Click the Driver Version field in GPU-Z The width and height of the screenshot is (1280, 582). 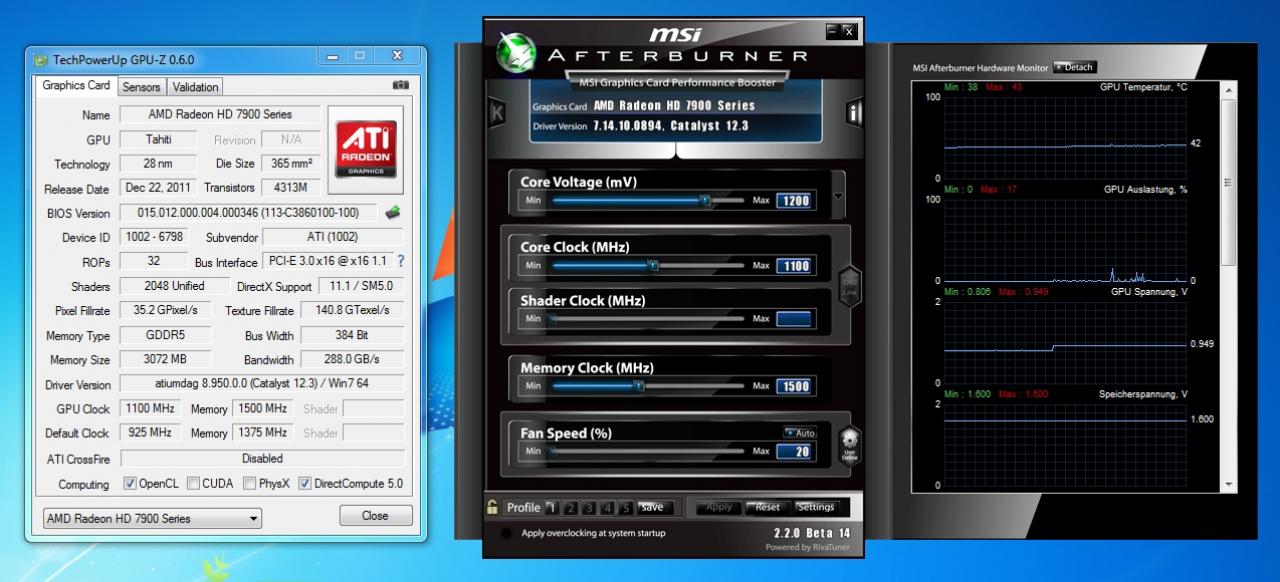pos(262,384)
